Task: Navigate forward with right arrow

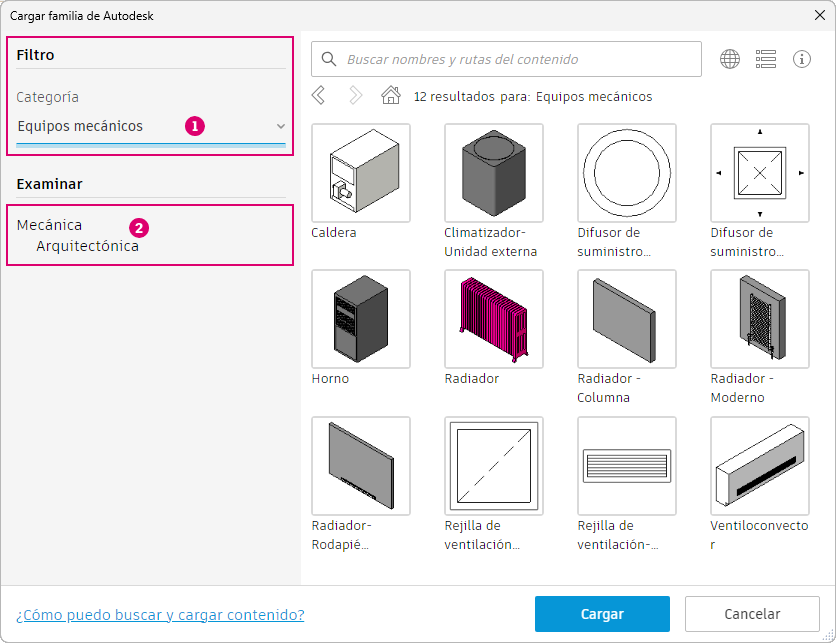Action: (x=355, y=96)
